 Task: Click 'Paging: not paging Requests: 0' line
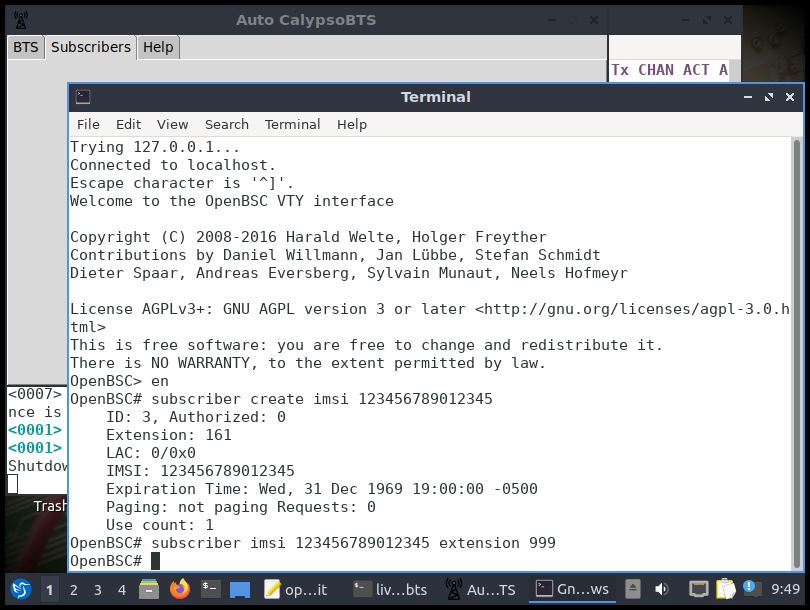click(241, 507)
